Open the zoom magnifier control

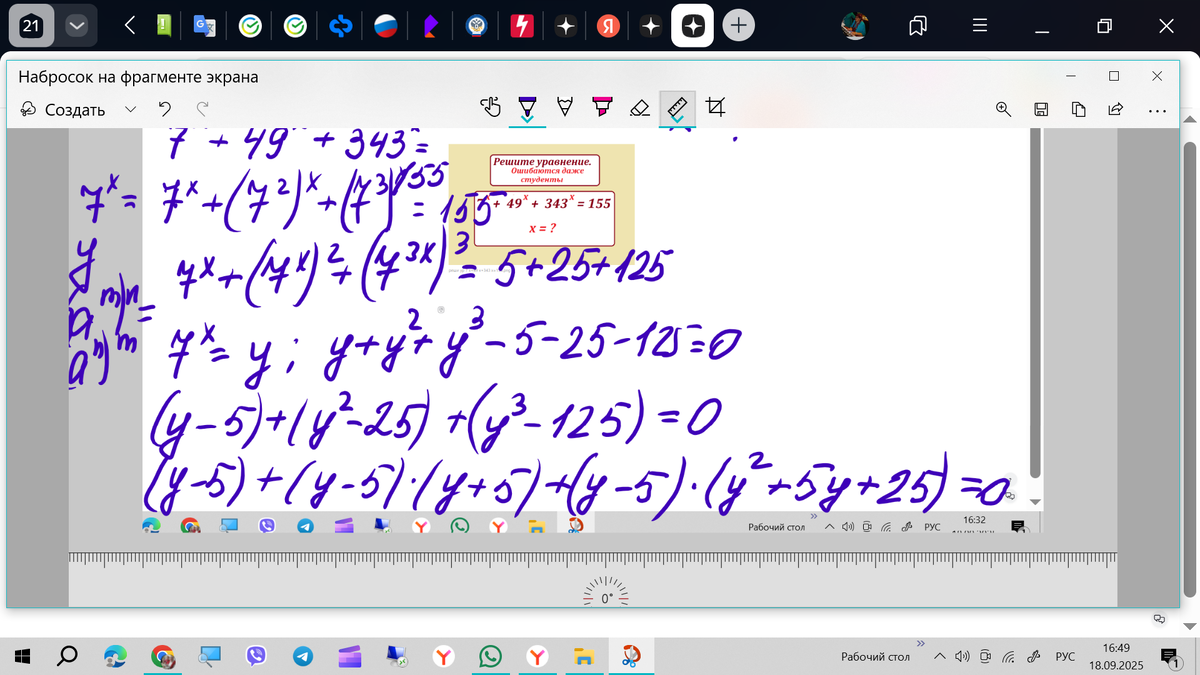pos(1003,109)
